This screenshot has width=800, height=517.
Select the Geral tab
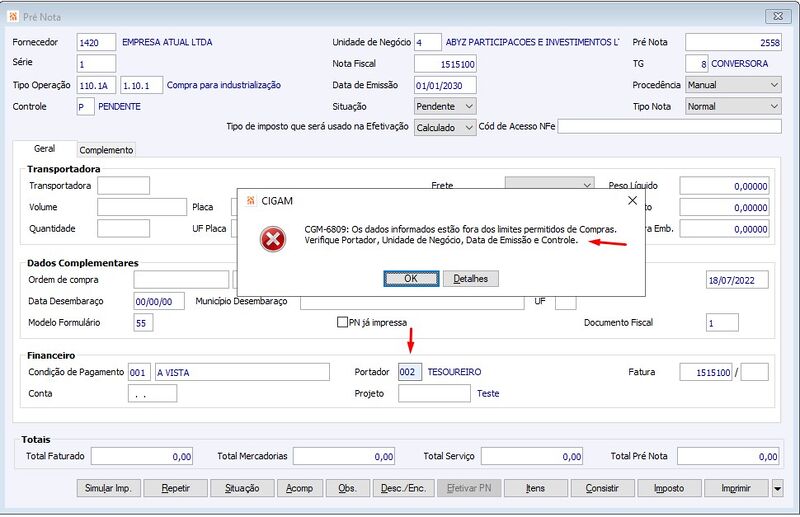pyautogui.click(x=44, y=149)
